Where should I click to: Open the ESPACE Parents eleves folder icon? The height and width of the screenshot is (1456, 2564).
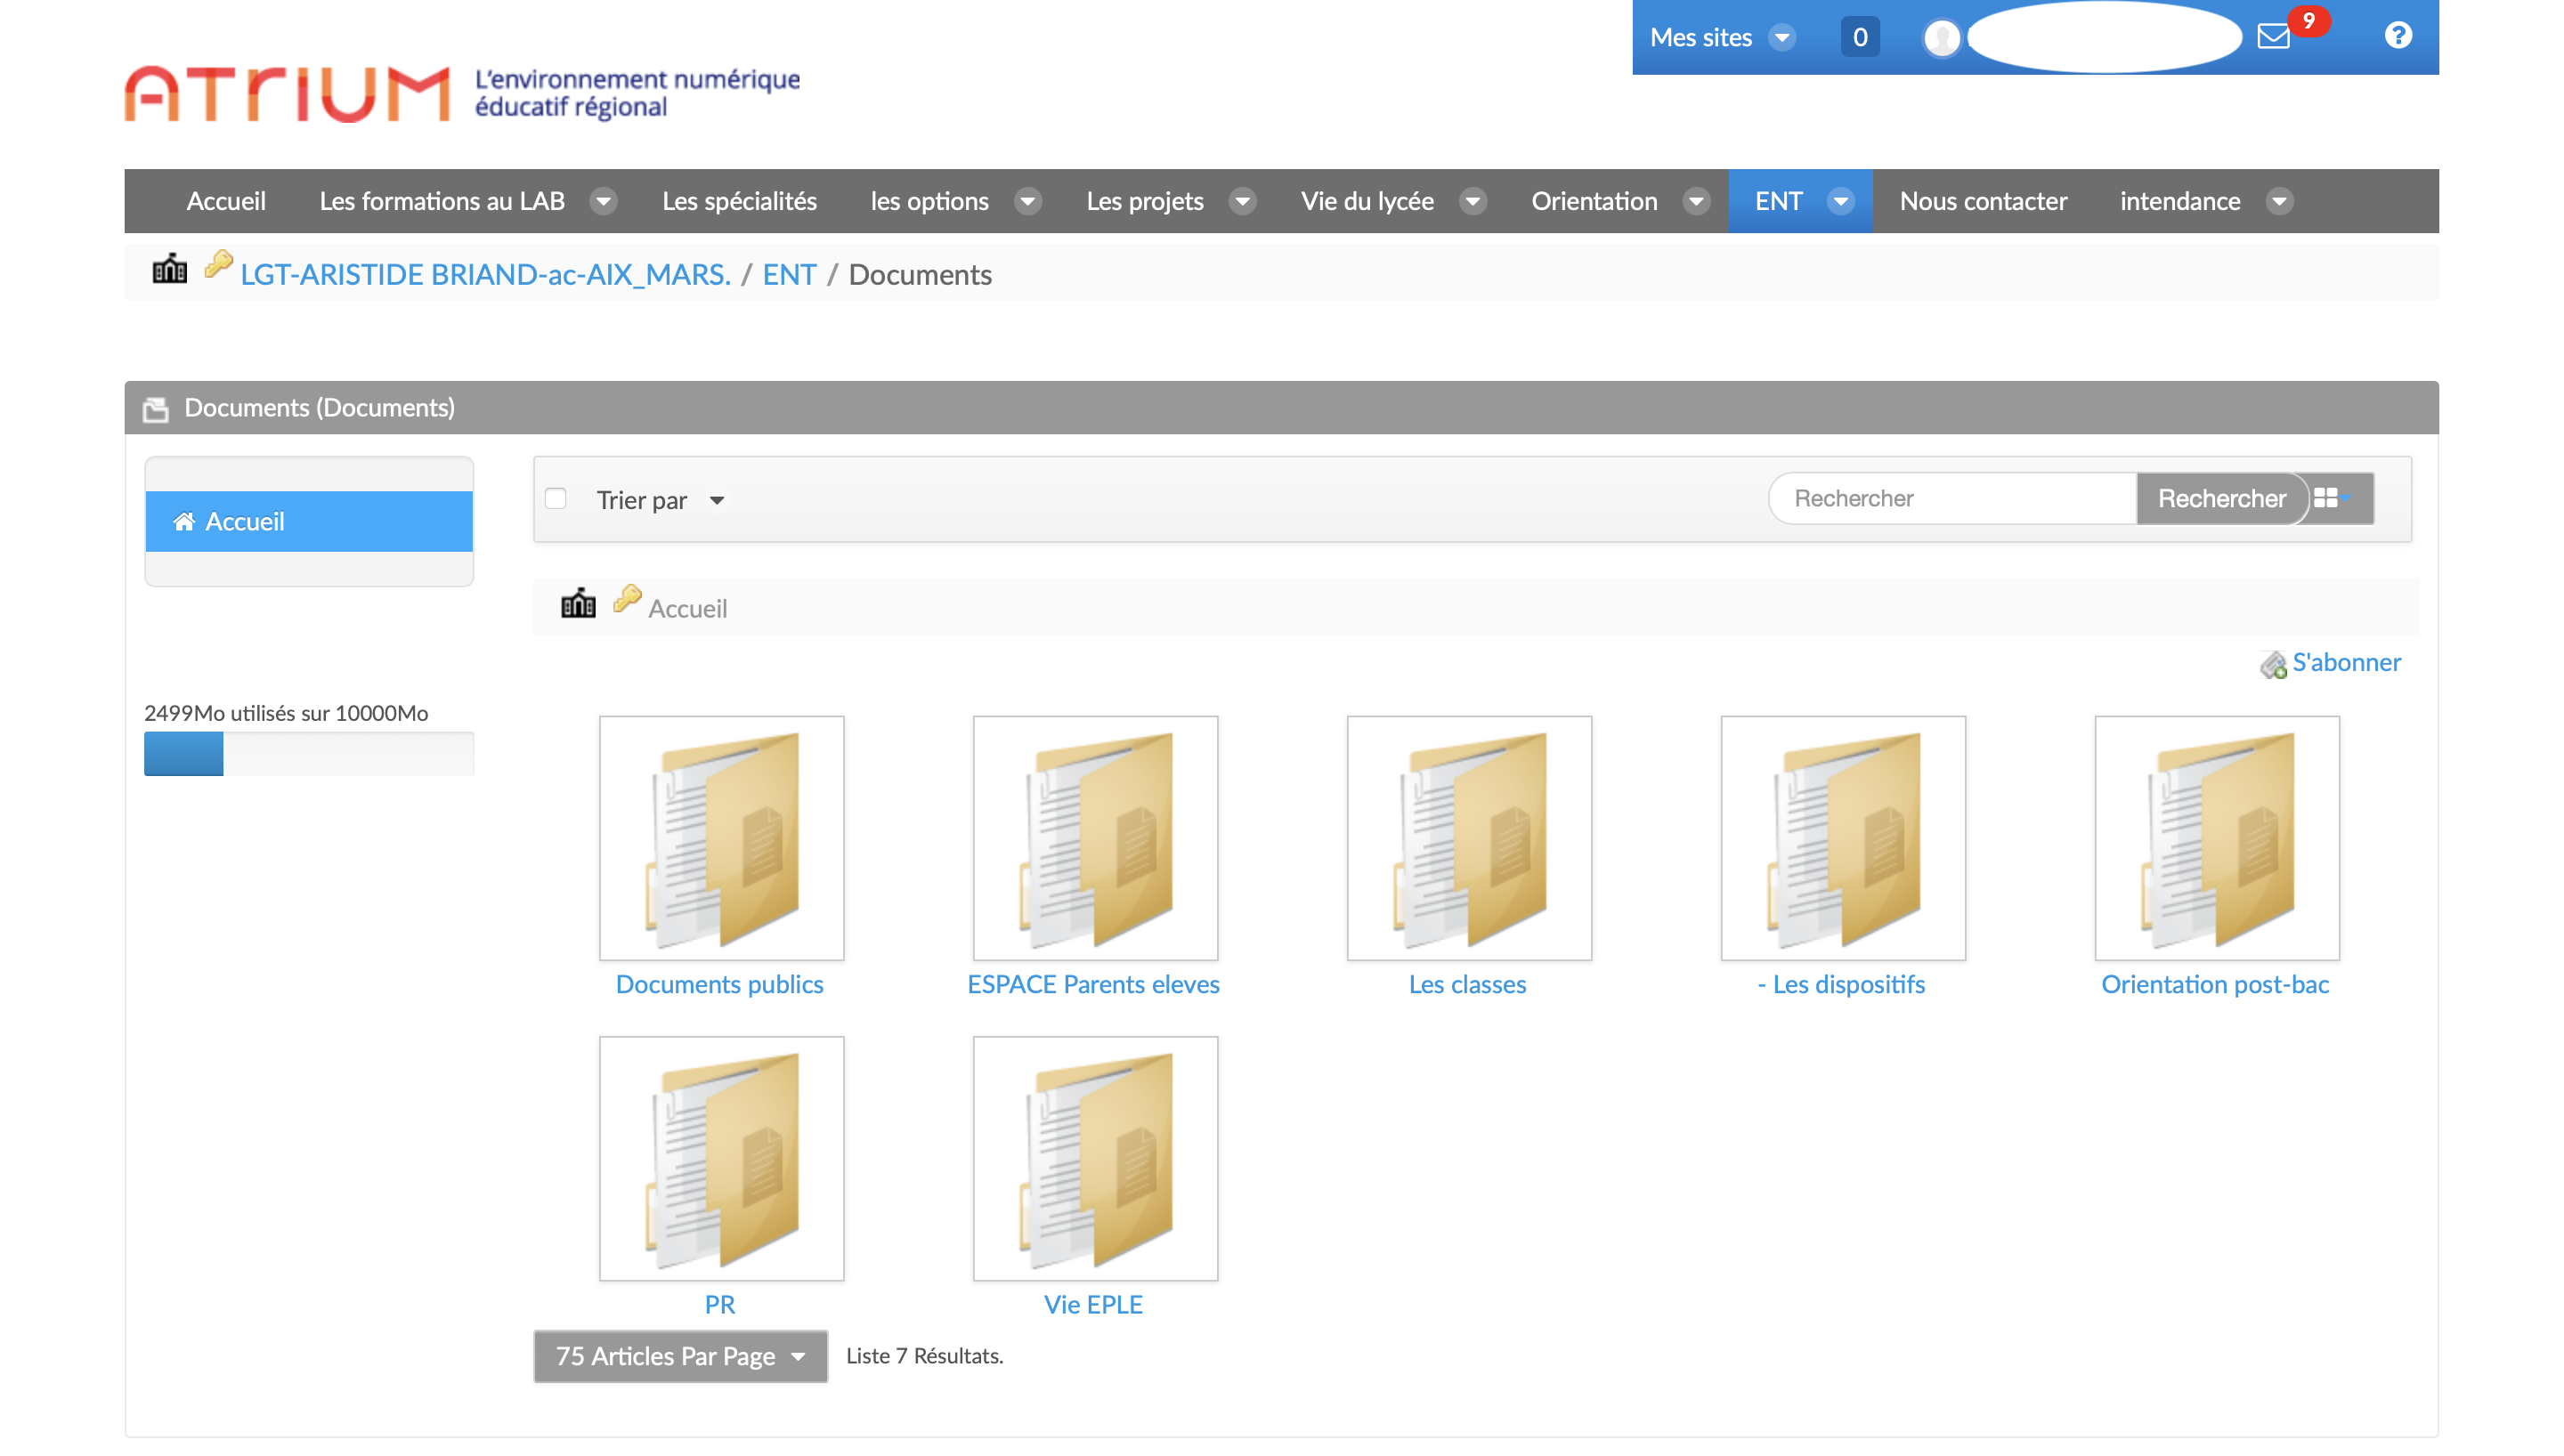[1095, 838]
